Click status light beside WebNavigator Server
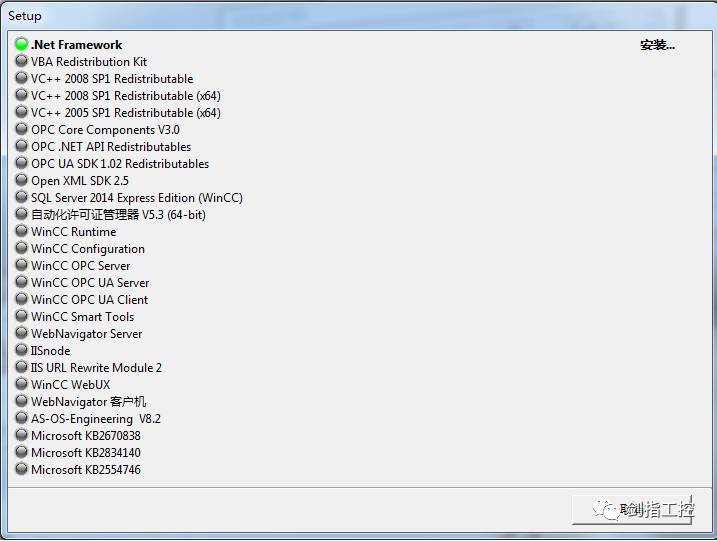 pyautogui.click(x=21, y=332)
